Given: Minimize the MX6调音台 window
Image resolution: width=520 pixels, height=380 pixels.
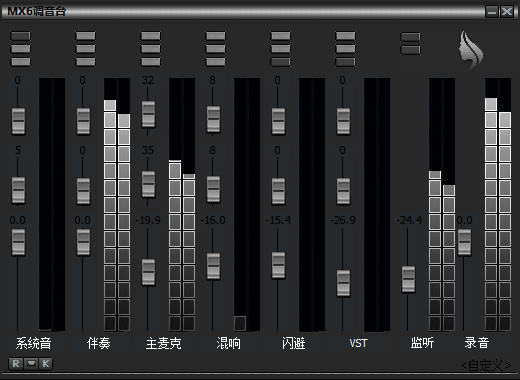Looking at the screenshot, I should [492, 12].
